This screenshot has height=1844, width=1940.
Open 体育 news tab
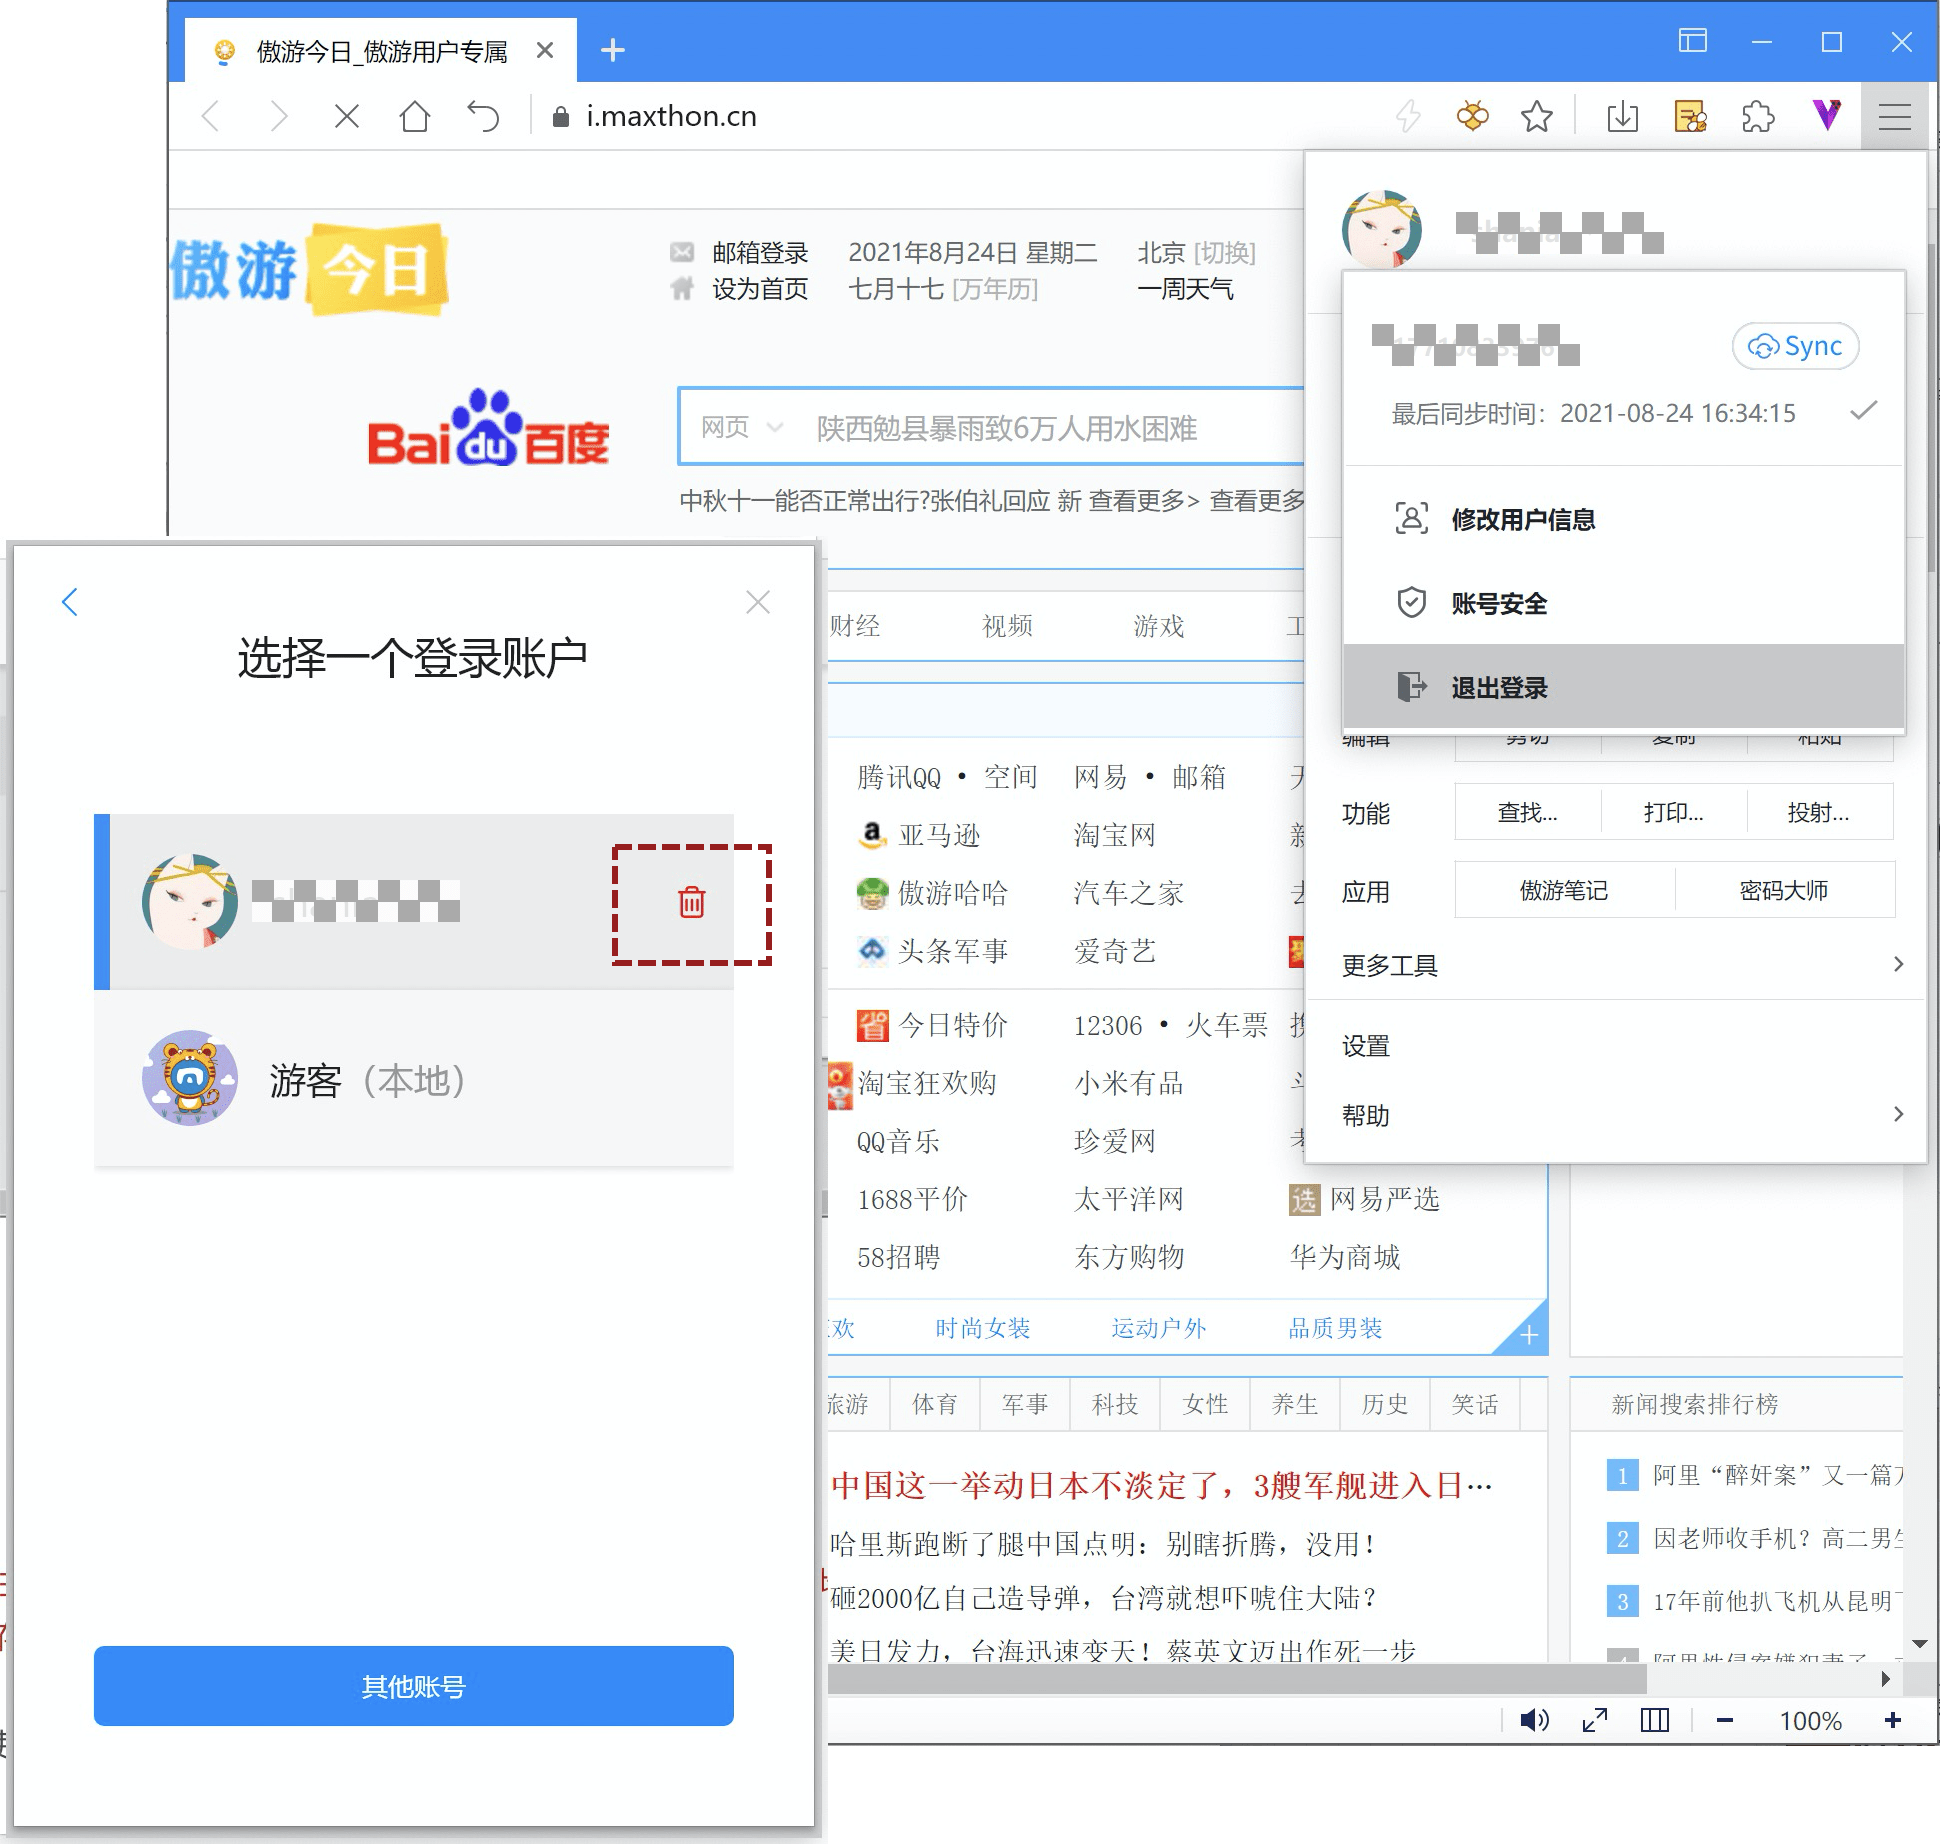935,1404
